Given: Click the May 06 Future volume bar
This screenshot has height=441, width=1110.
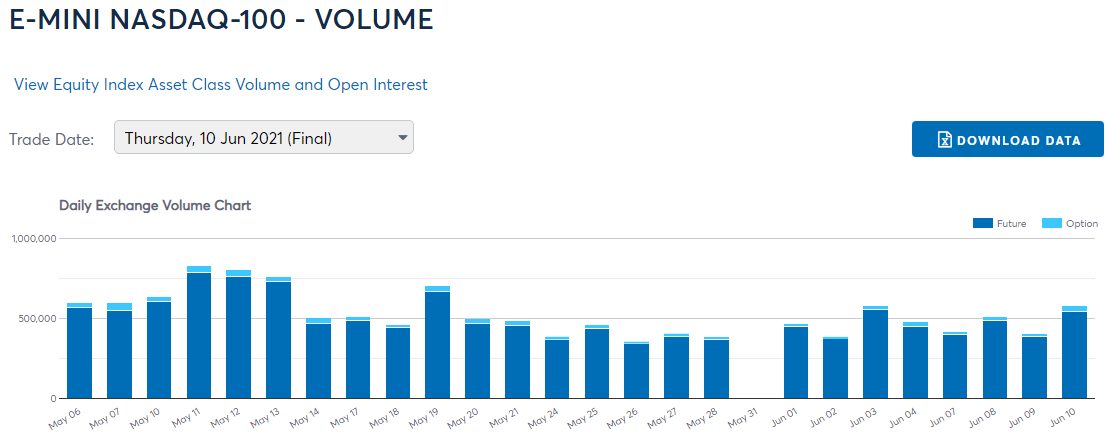Looking at the screenshot, I should pos(79,353).
